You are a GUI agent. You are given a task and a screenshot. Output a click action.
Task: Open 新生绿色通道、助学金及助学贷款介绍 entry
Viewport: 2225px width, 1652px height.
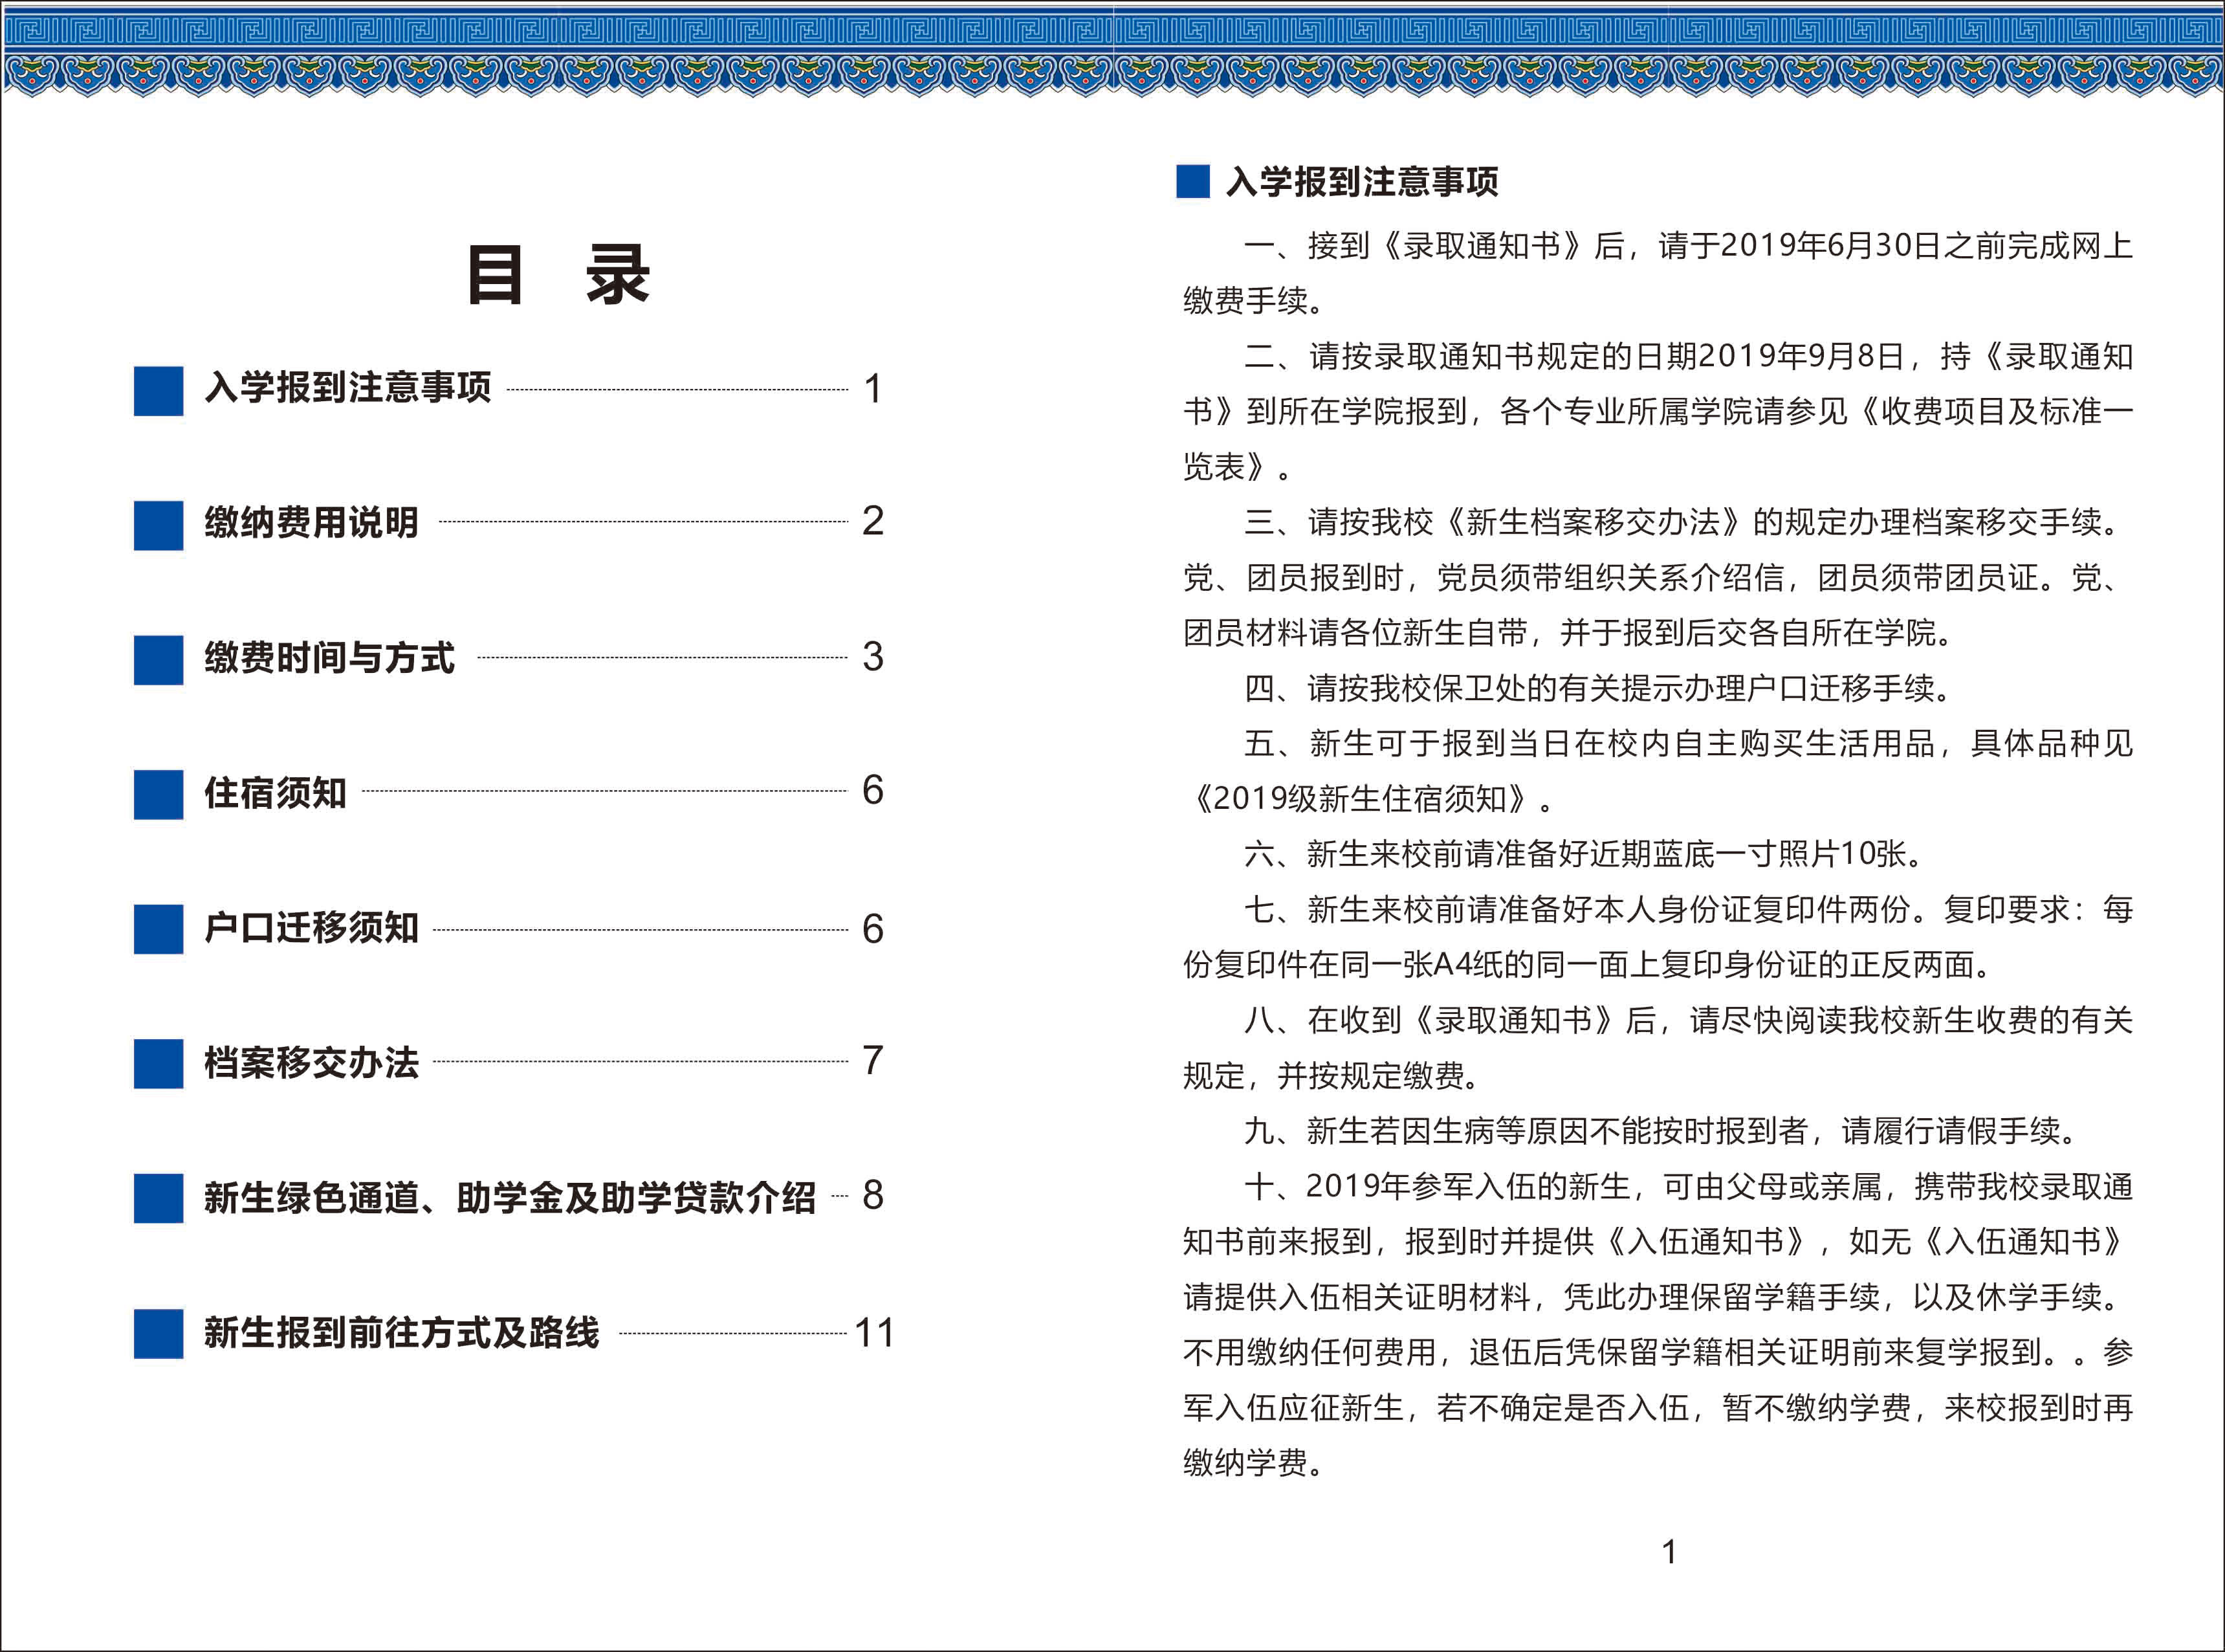point(510,1197)
